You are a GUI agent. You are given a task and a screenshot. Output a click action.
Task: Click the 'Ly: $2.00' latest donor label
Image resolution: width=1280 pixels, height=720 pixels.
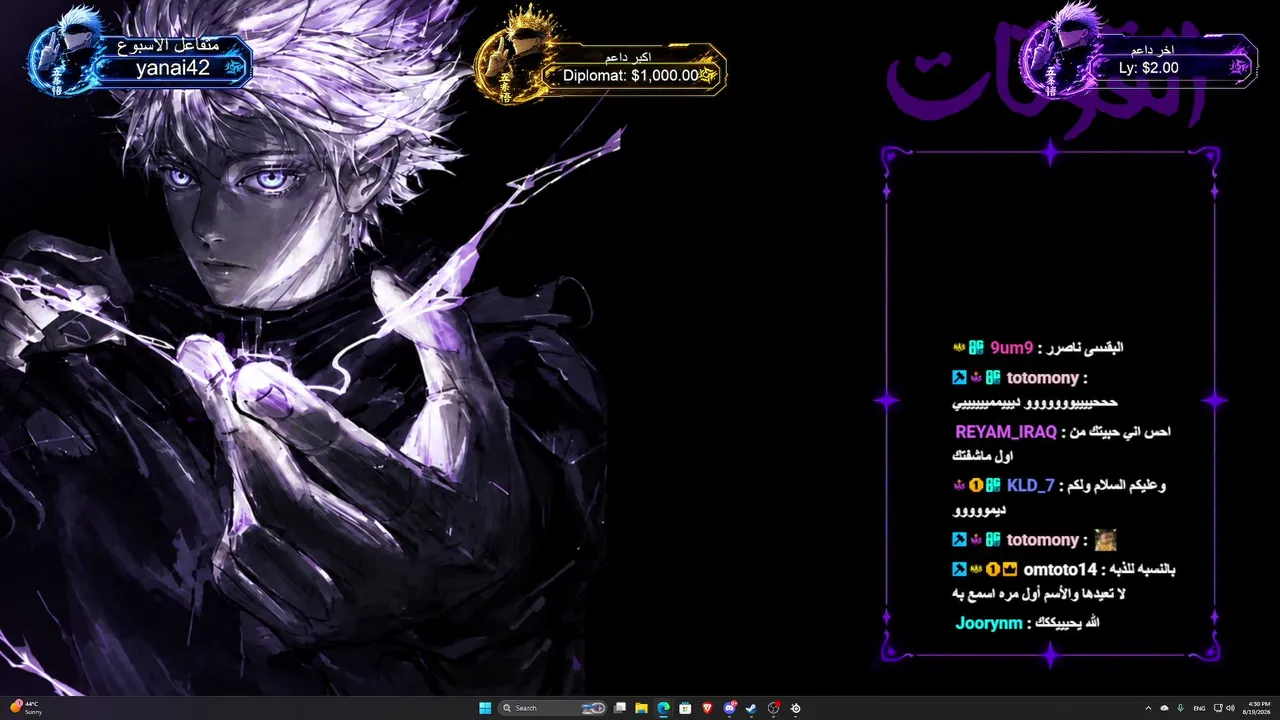[x=1148, y=68]
